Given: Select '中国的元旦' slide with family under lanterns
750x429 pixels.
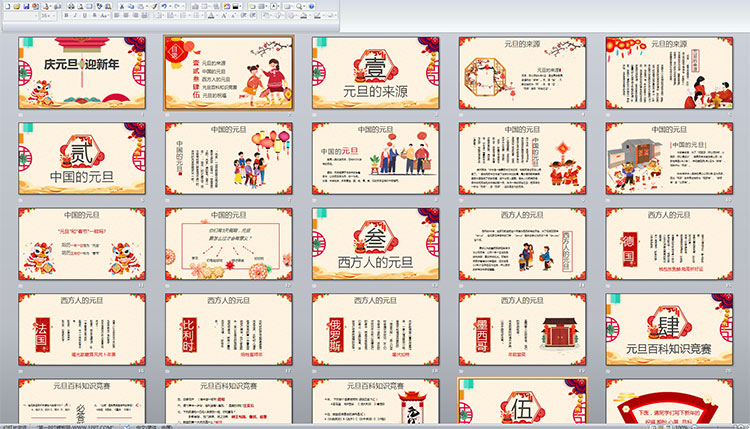Looking at the screenshot, I should [x=229, y=158].
